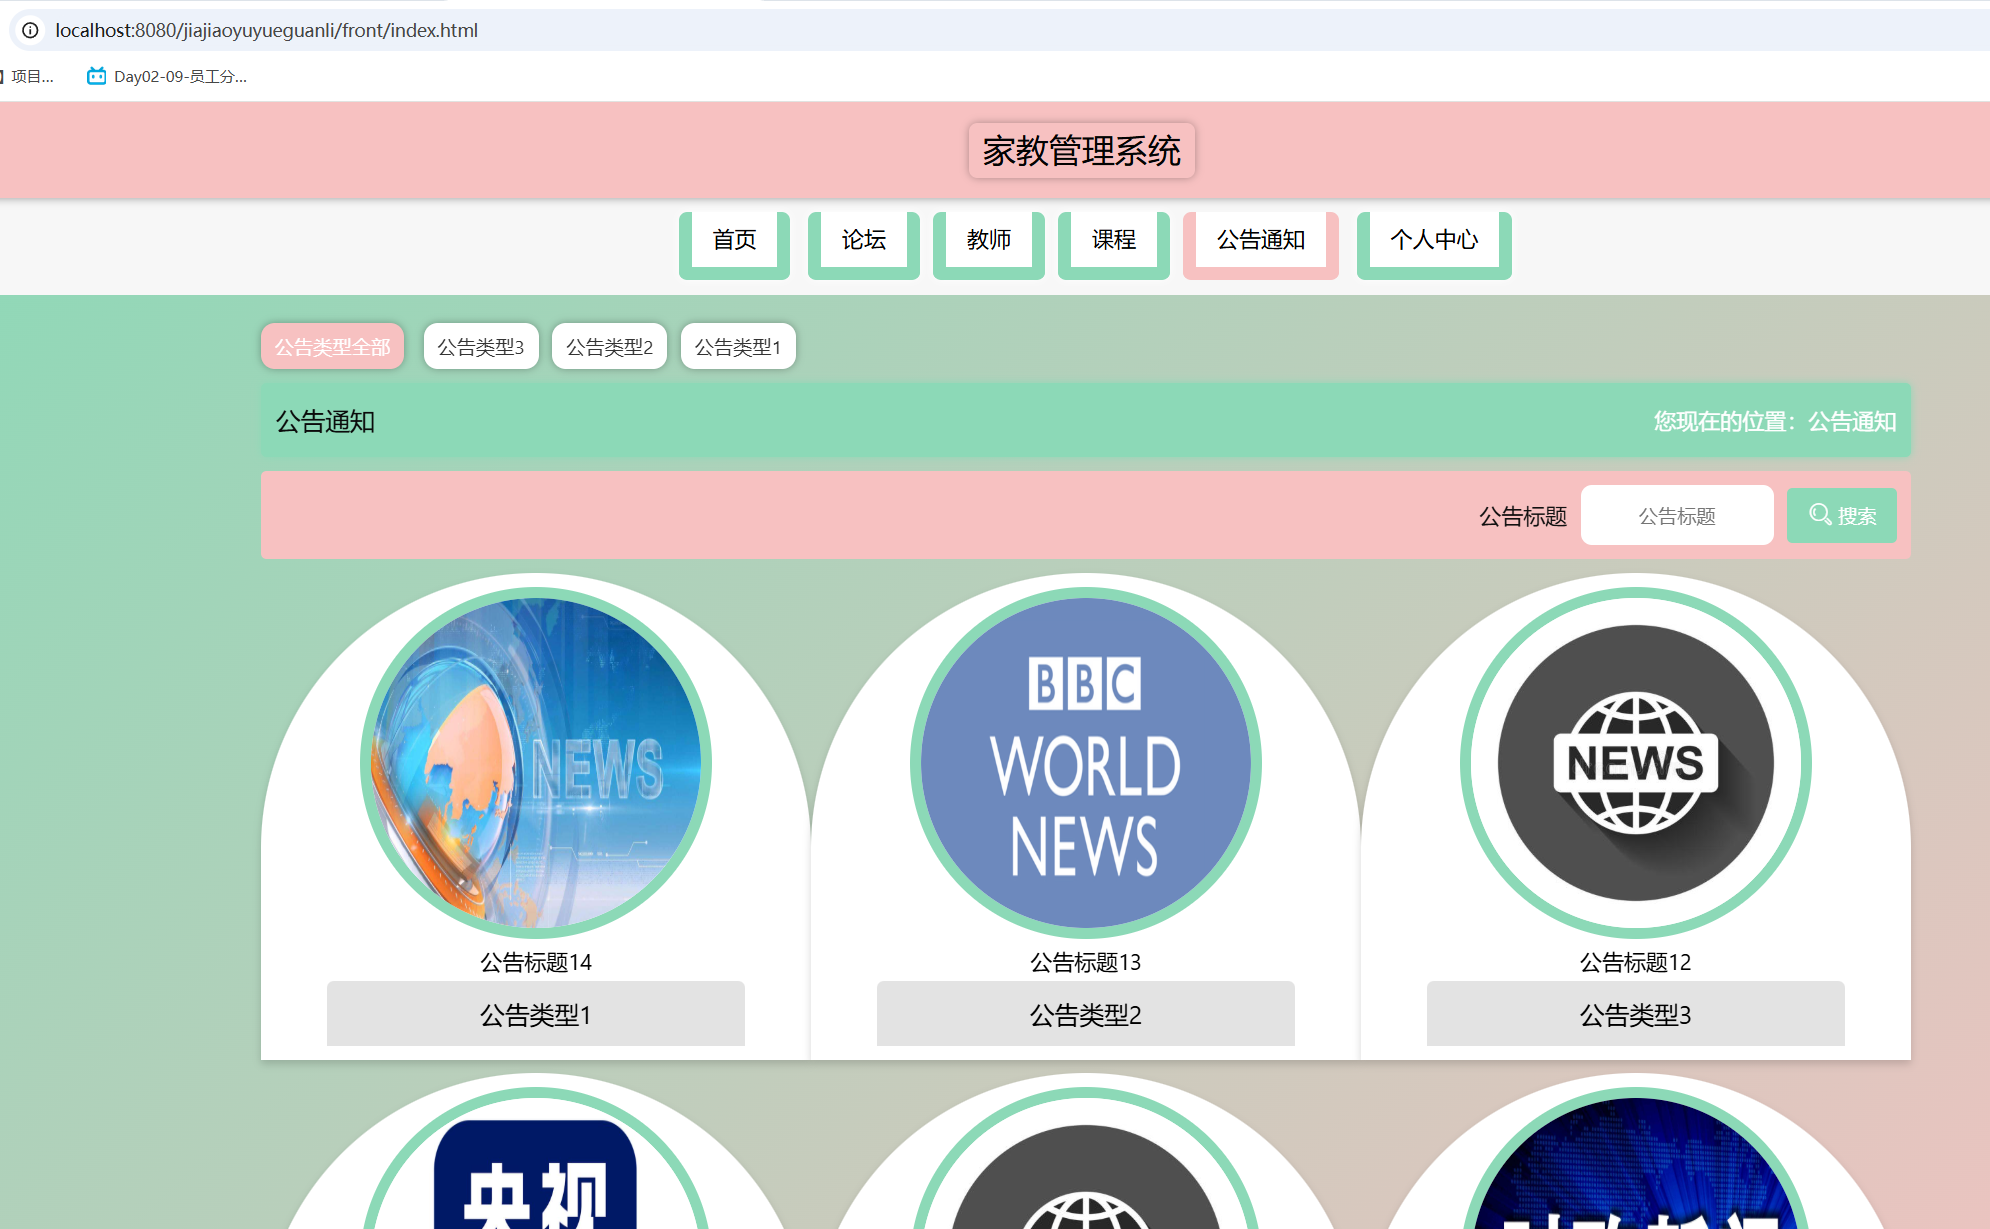
Task: Open the second-row grey globe thumbnail
Action: coord(1086,1160)
